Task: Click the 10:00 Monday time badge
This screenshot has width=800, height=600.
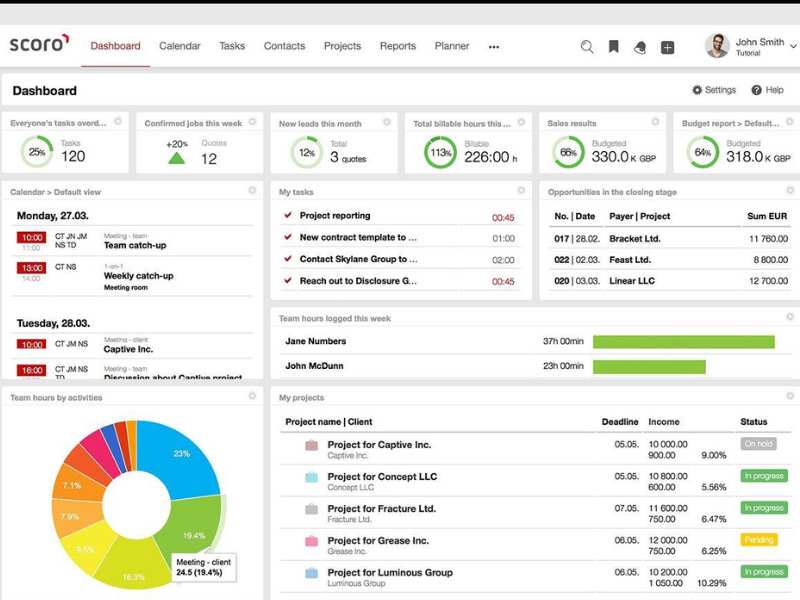Action: (x=32, y=237)
